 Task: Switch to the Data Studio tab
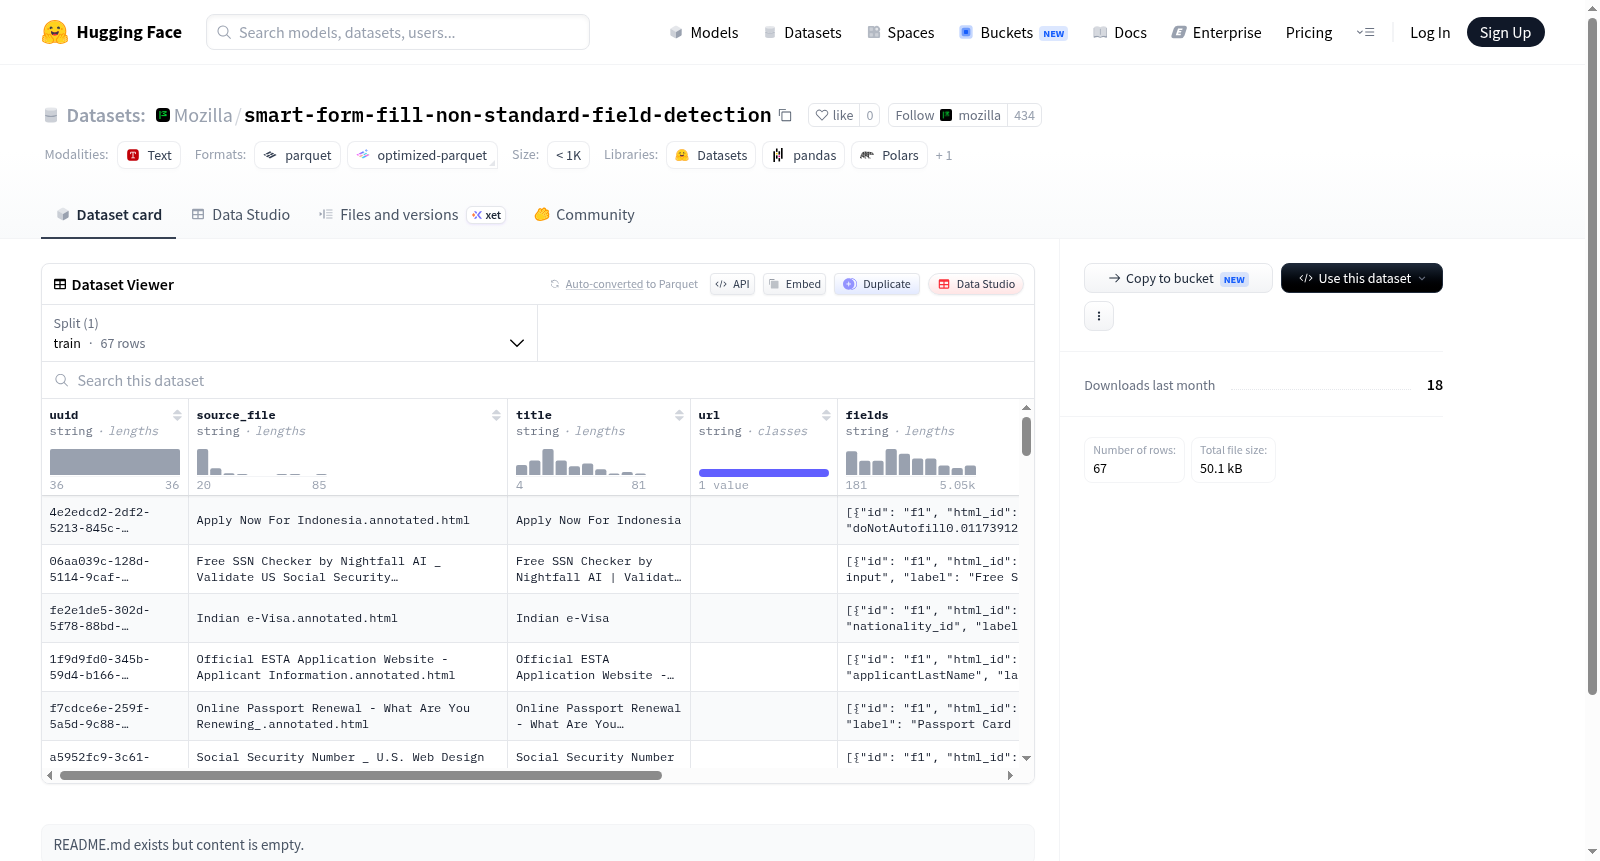241,214
